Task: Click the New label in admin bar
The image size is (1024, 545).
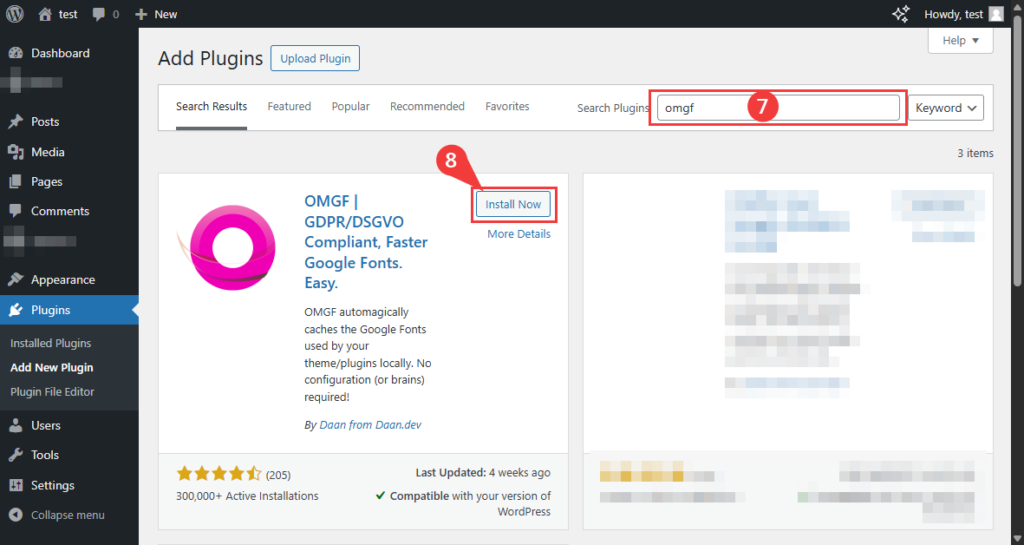Action: click(x=166, y=14)
